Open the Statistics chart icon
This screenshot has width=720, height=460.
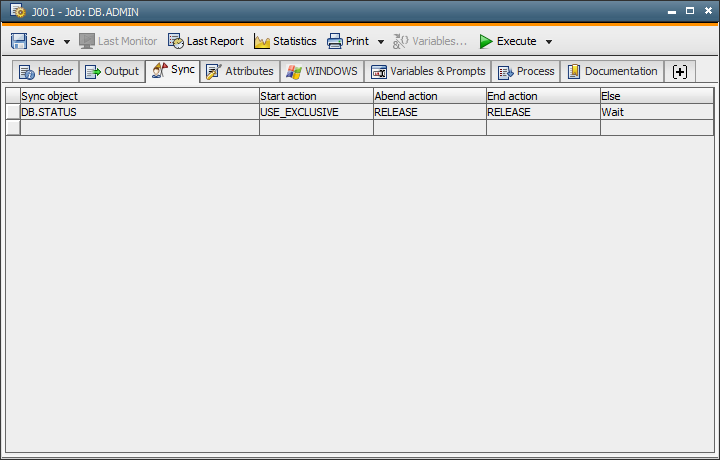click(x=262, y=41)
